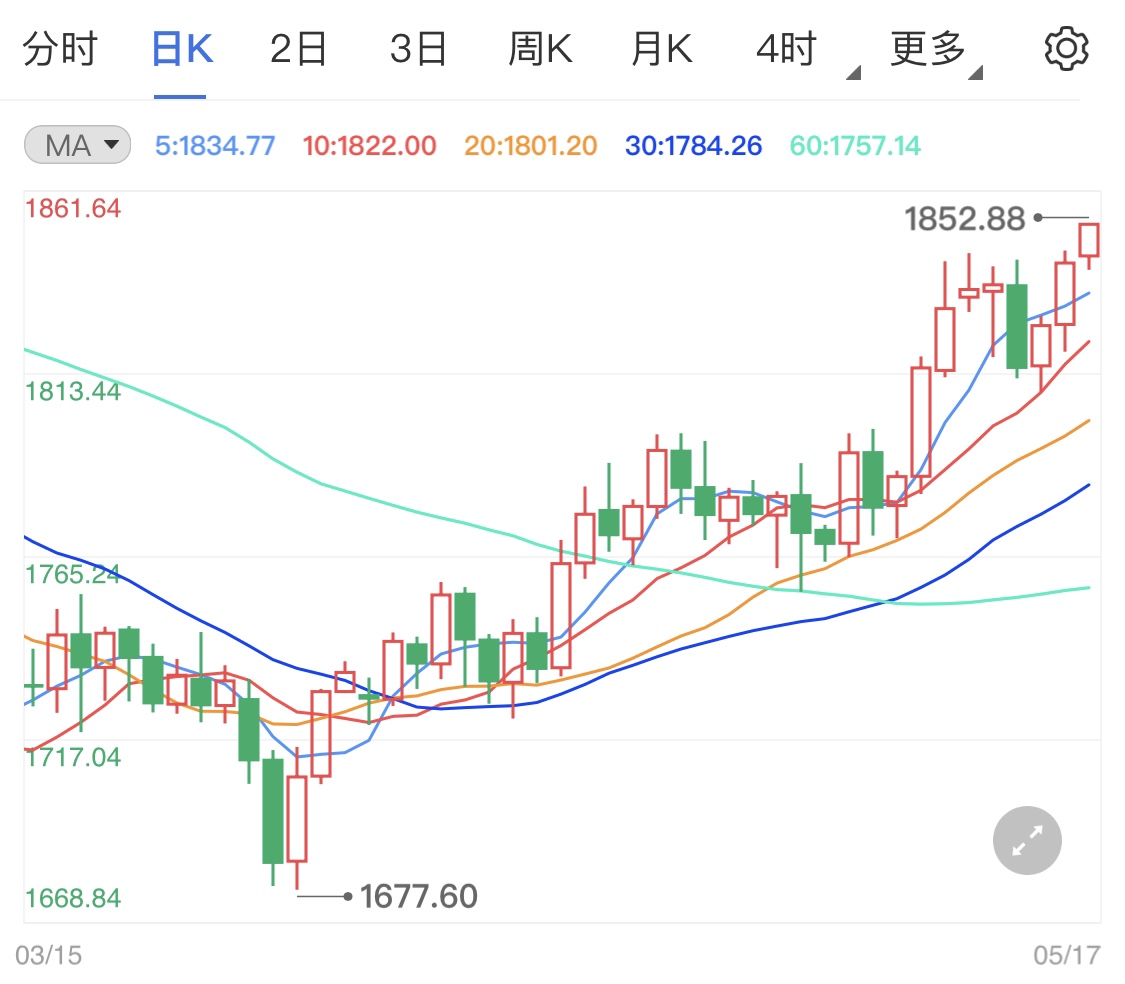Click the MA30 blue indicator value
The height and width of the screenshot is (984, 1125).
pos(692,144)
